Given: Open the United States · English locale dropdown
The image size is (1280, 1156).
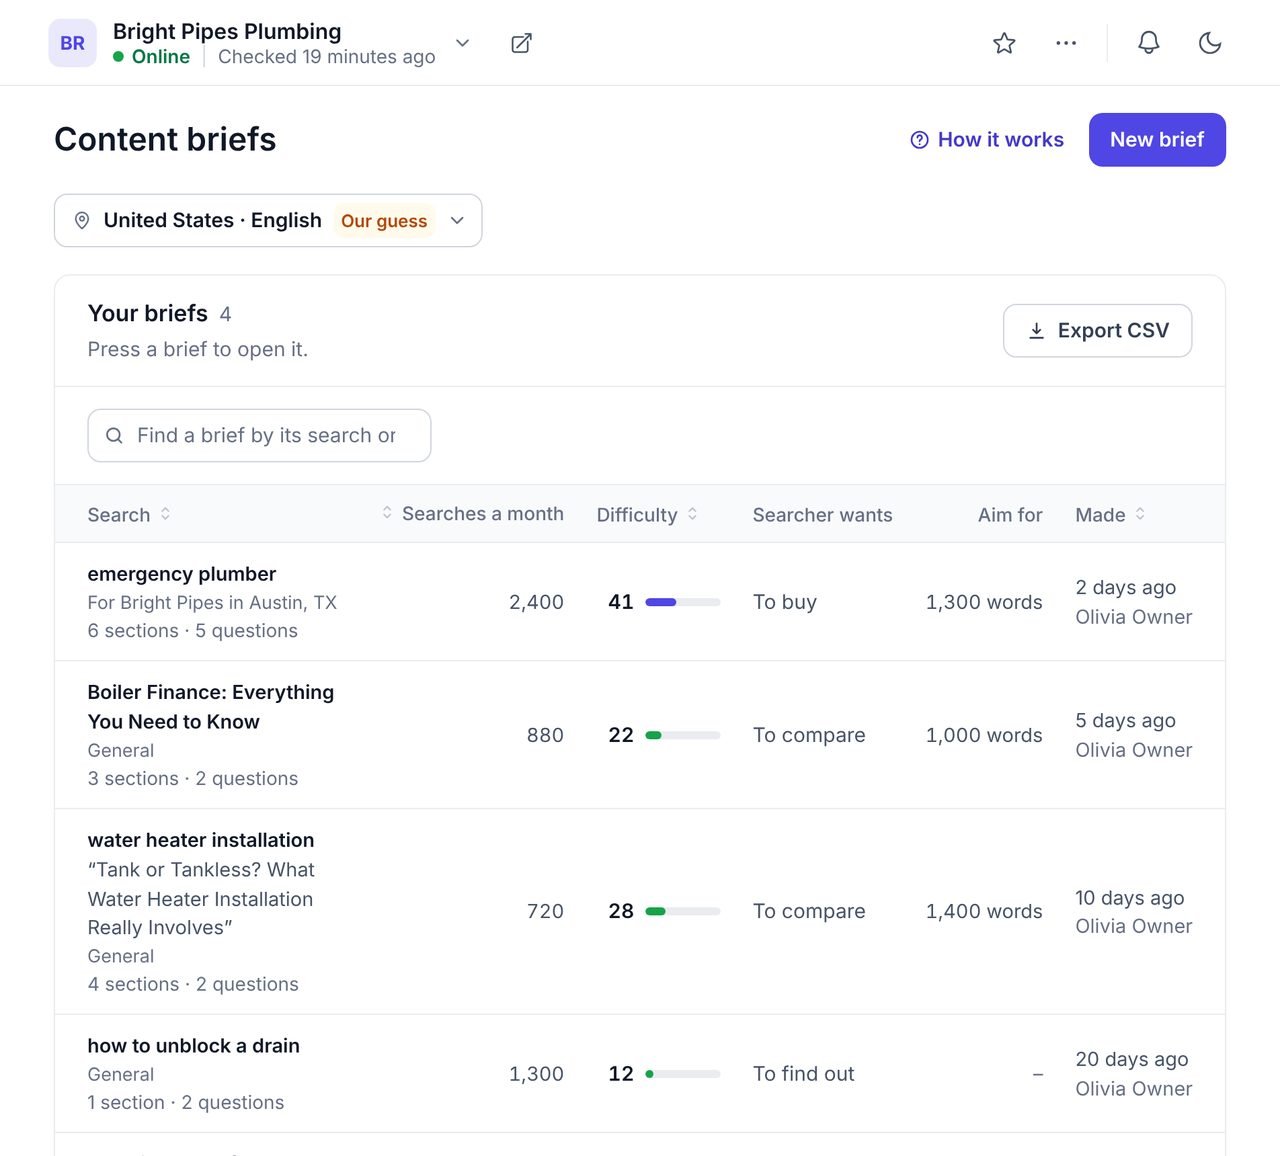Looking at the screenshot, I should point(268,220).
